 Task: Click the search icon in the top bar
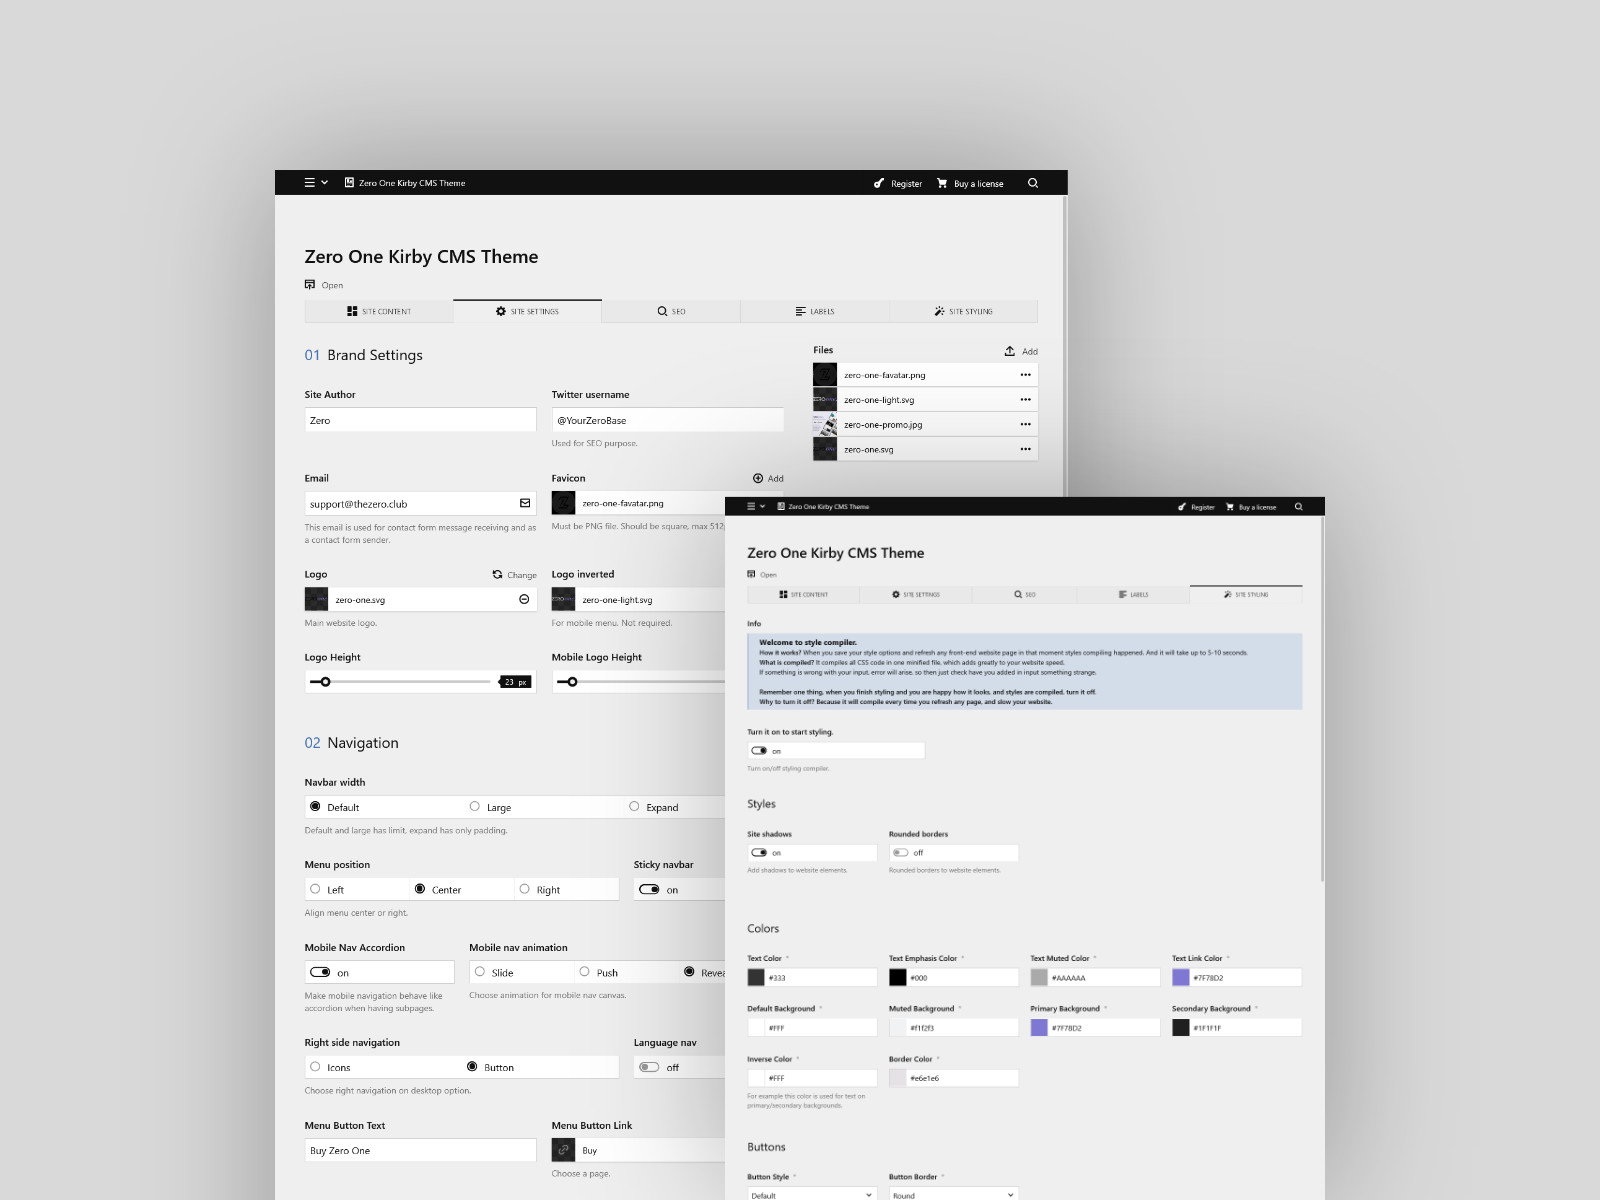point(1033,183)
